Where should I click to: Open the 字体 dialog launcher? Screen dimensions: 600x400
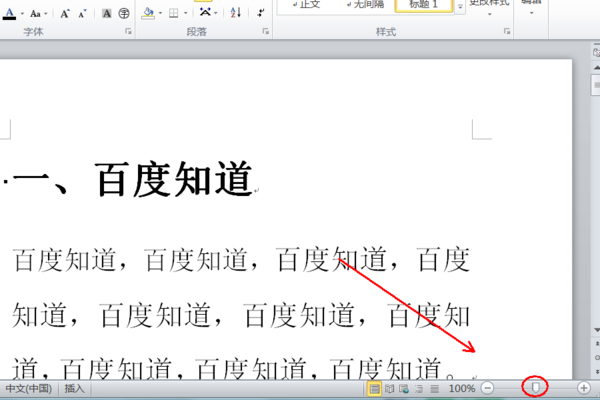[x=128, y=31]
